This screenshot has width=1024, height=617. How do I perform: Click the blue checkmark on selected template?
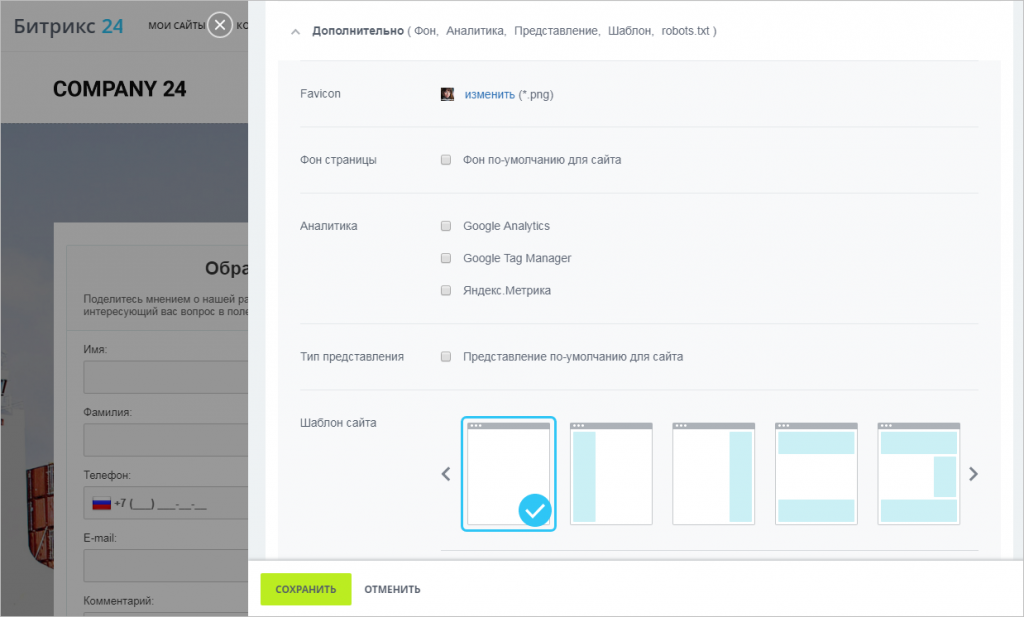pos(535,511)
